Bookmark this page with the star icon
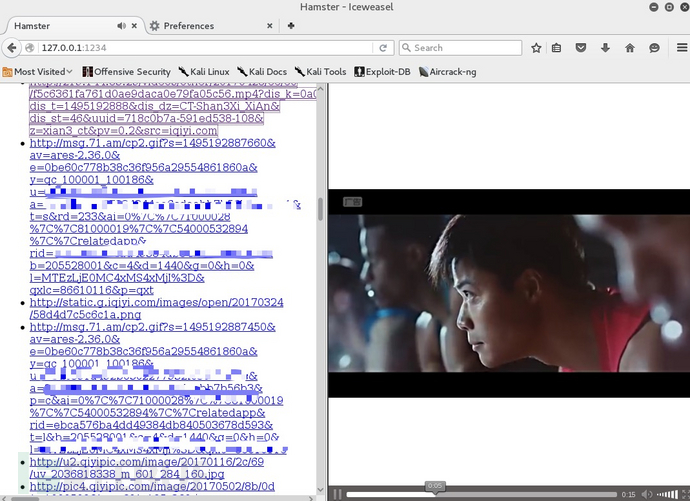 tap(536, 48)
